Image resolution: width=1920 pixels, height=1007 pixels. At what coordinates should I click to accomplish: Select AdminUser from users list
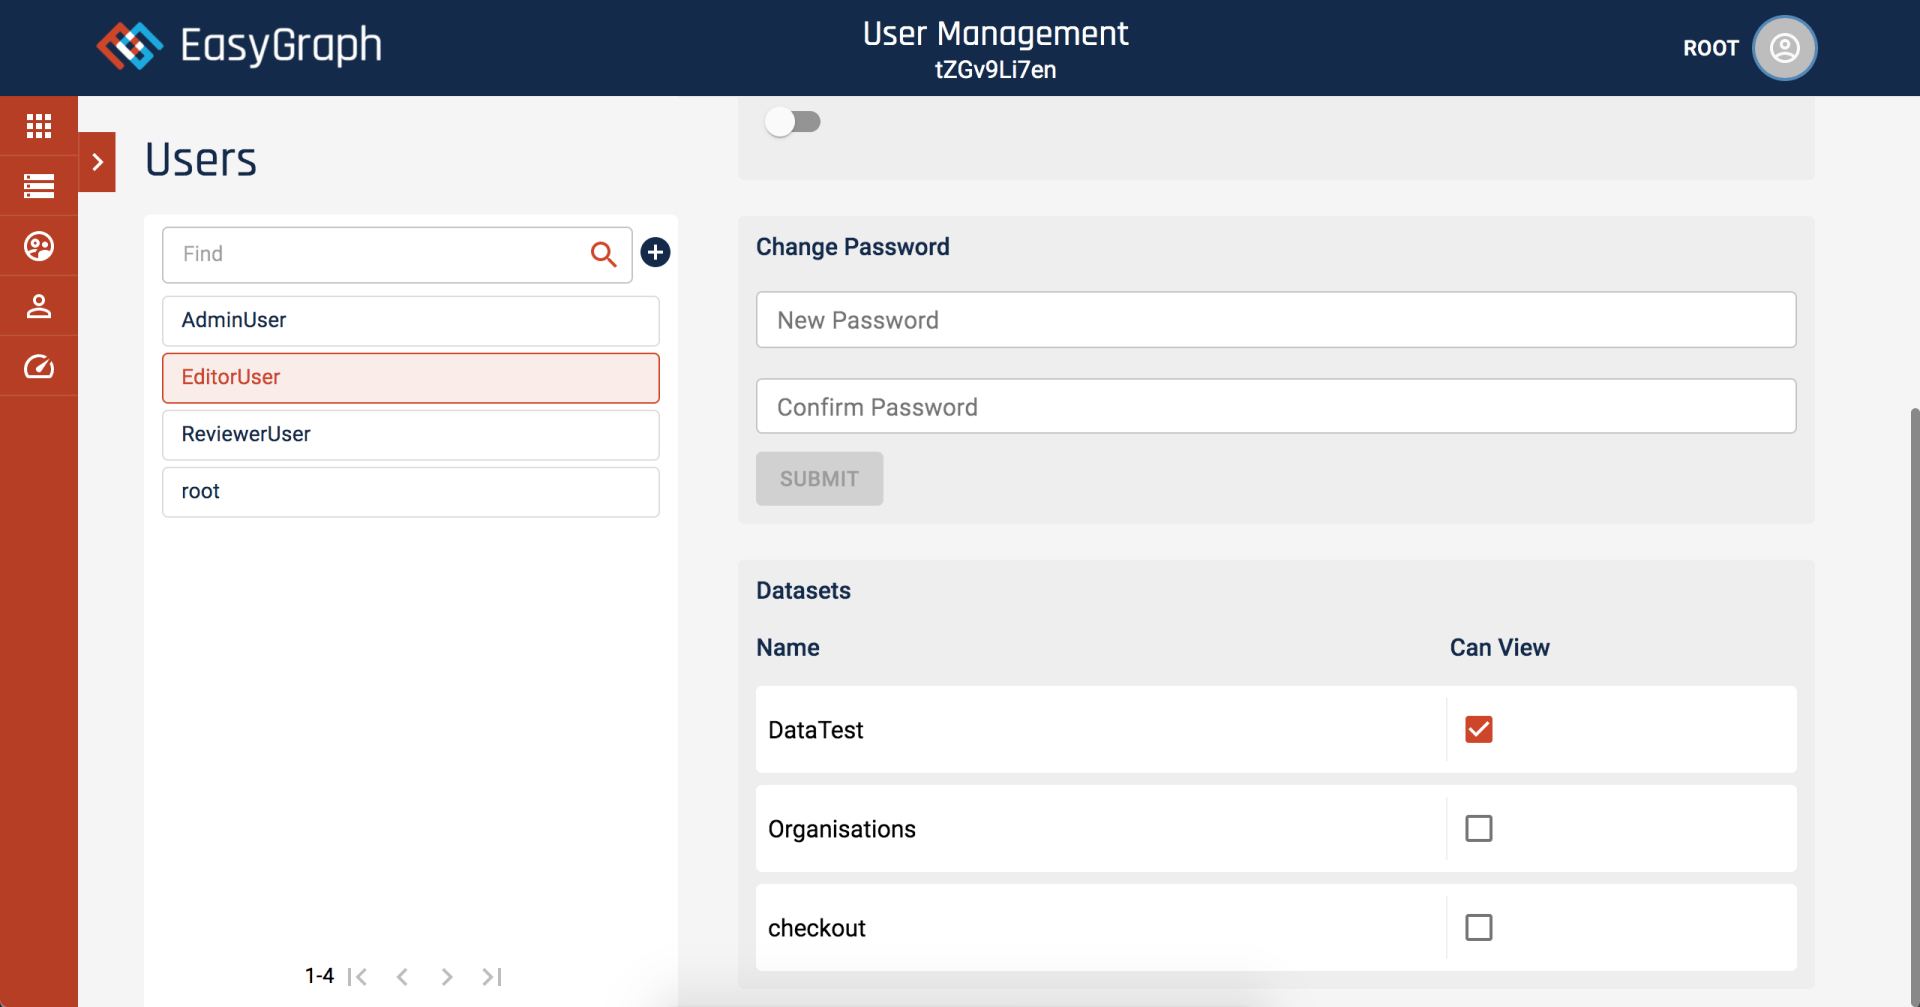(410, 321)
